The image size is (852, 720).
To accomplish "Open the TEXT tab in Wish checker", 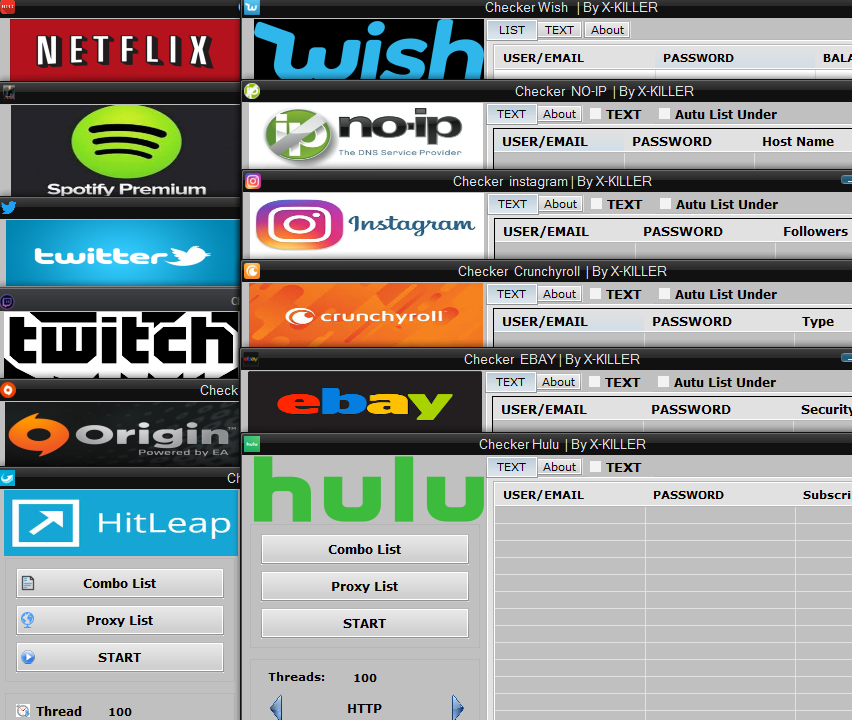I will tap(559, 30).
